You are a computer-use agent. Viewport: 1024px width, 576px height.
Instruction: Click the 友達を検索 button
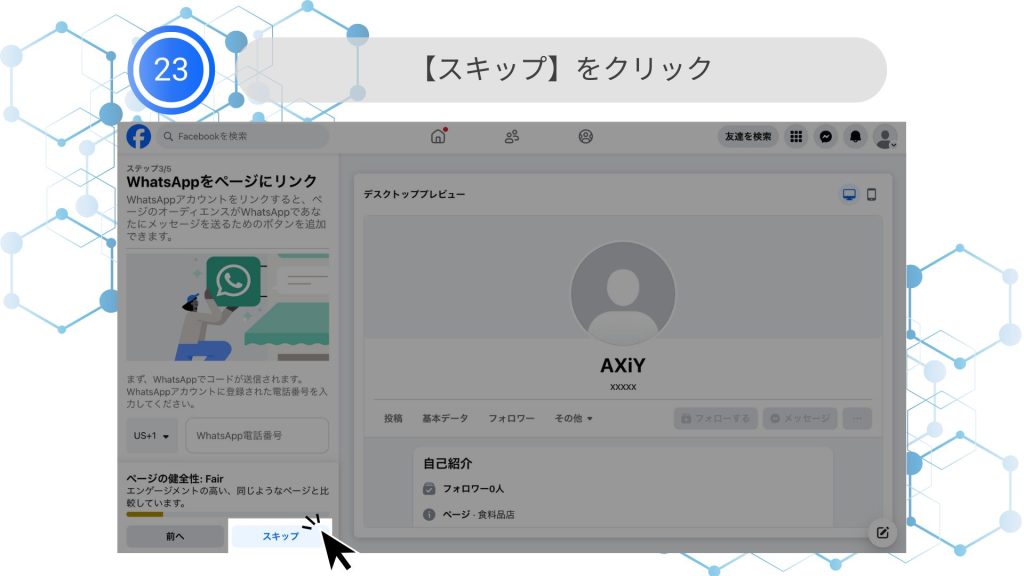pos(748,137)
